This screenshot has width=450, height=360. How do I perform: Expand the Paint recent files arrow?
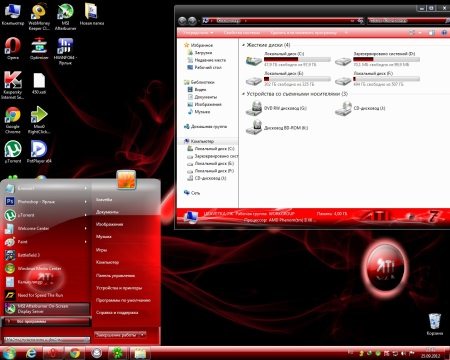pyautogui.click(x=86, y=242)
